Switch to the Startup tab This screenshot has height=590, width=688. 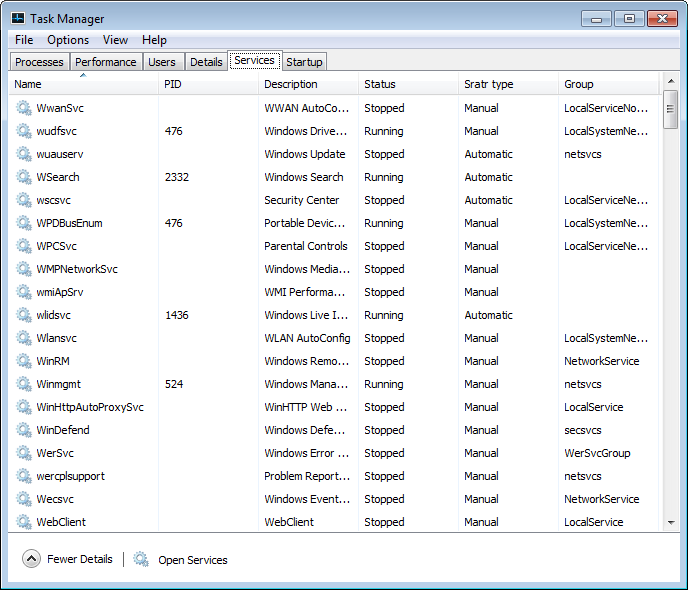tap(305, 62)
